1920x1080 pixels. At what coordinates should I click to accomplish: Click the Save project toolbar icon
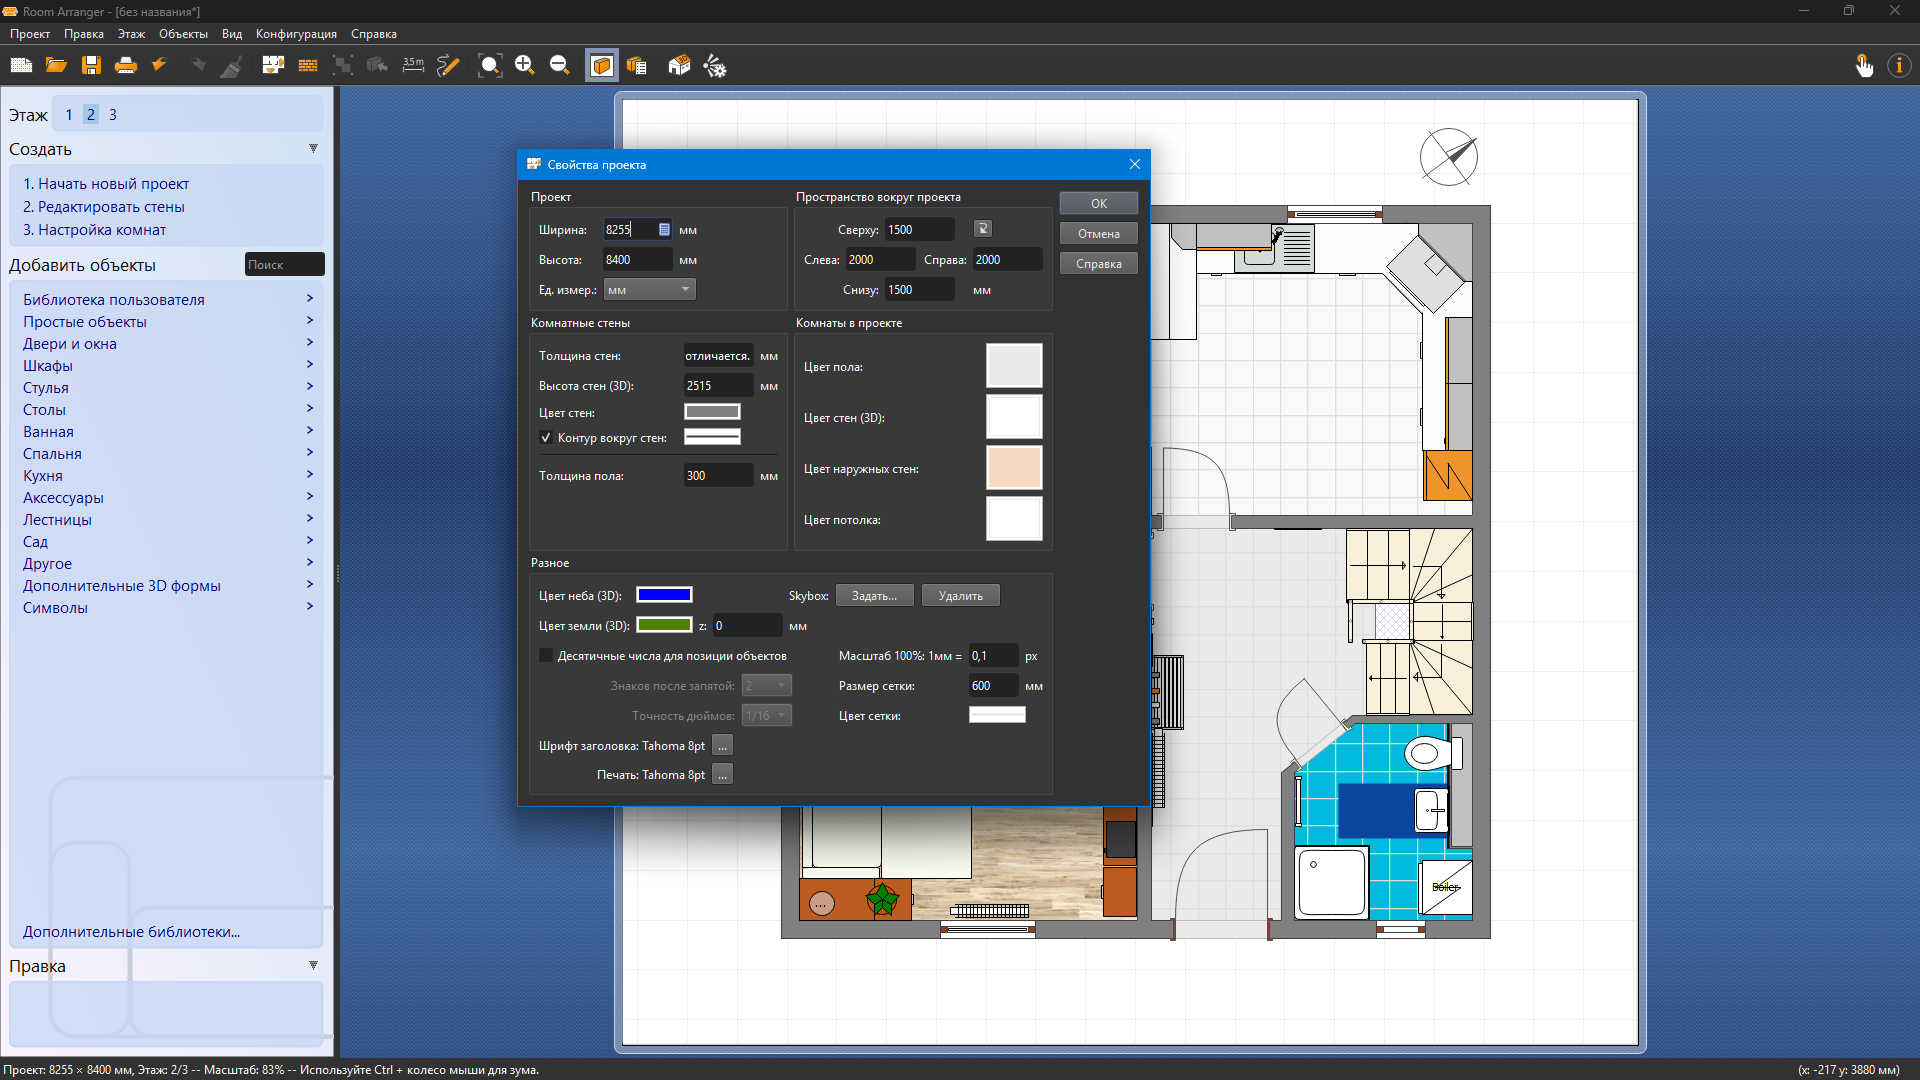(91, 66)
